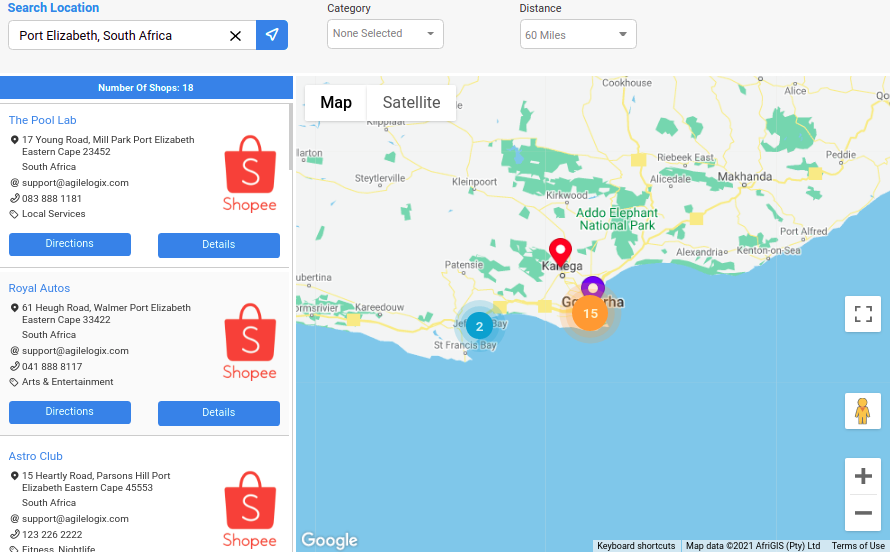Open the Distance 60 Miles dropdown
This screenshot has height=552, width=890.
[578, 35]
